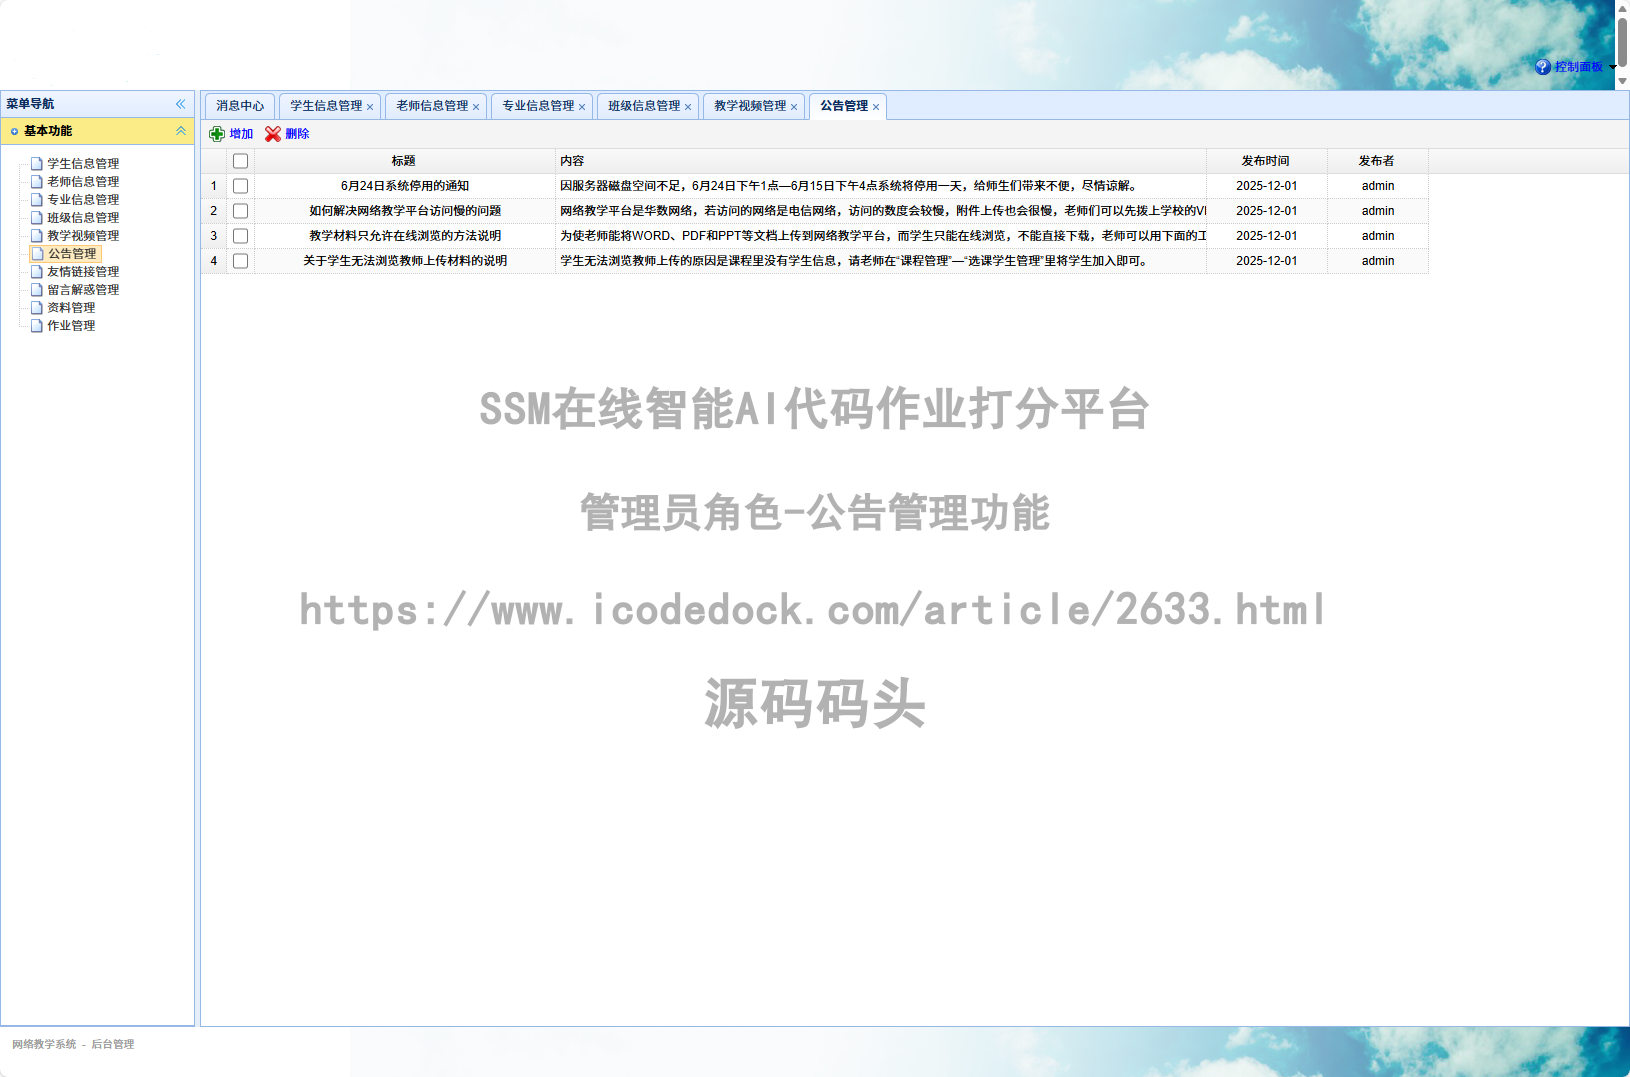Viewport: 1630px width, 1077px height.
Task: Check the checkbox for row 4 announcement
Action: tap(240, 260)
